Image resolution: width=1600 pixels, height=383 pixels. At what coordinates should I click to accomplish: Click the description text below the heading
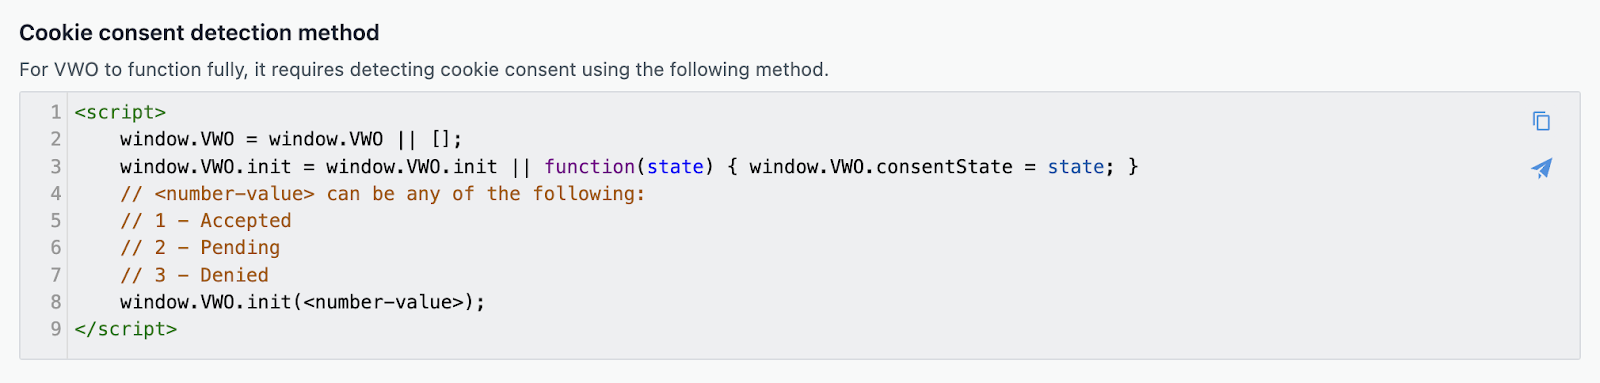424,70
